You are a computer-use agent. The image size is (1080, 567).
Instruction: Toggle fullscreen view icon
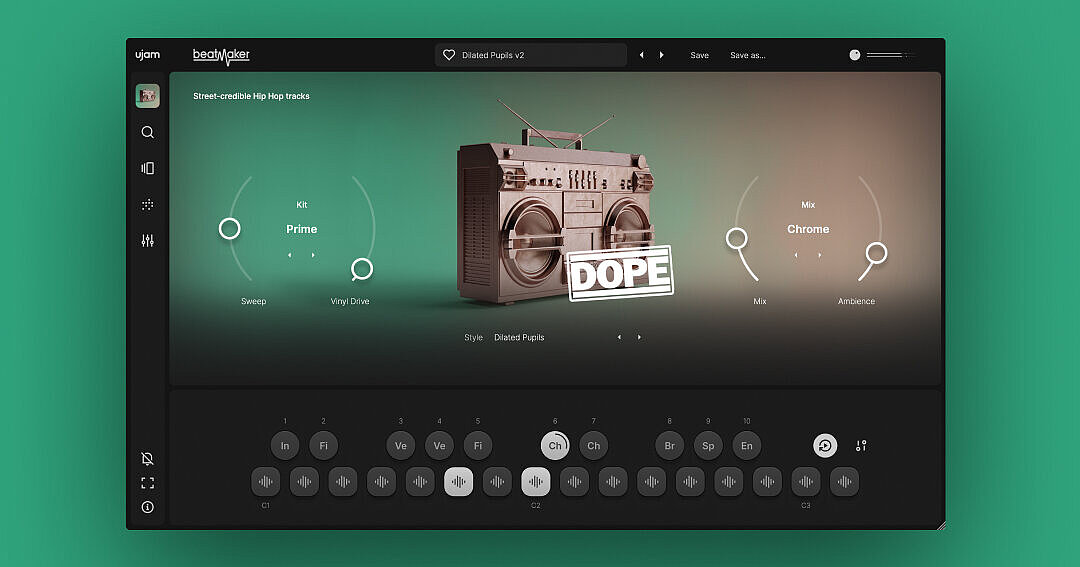[x=148, y=483]
